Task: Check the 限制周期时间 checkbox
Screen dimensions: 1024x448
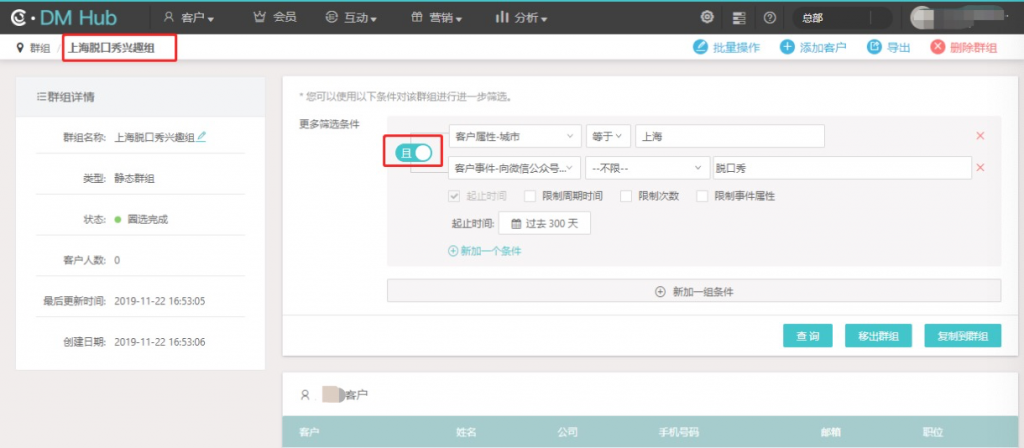Action: coord(530,196)
